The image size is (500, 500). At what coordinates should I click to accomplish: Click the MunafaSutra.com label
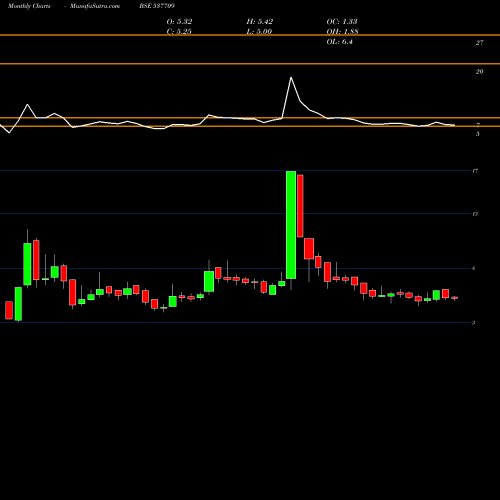95,6
